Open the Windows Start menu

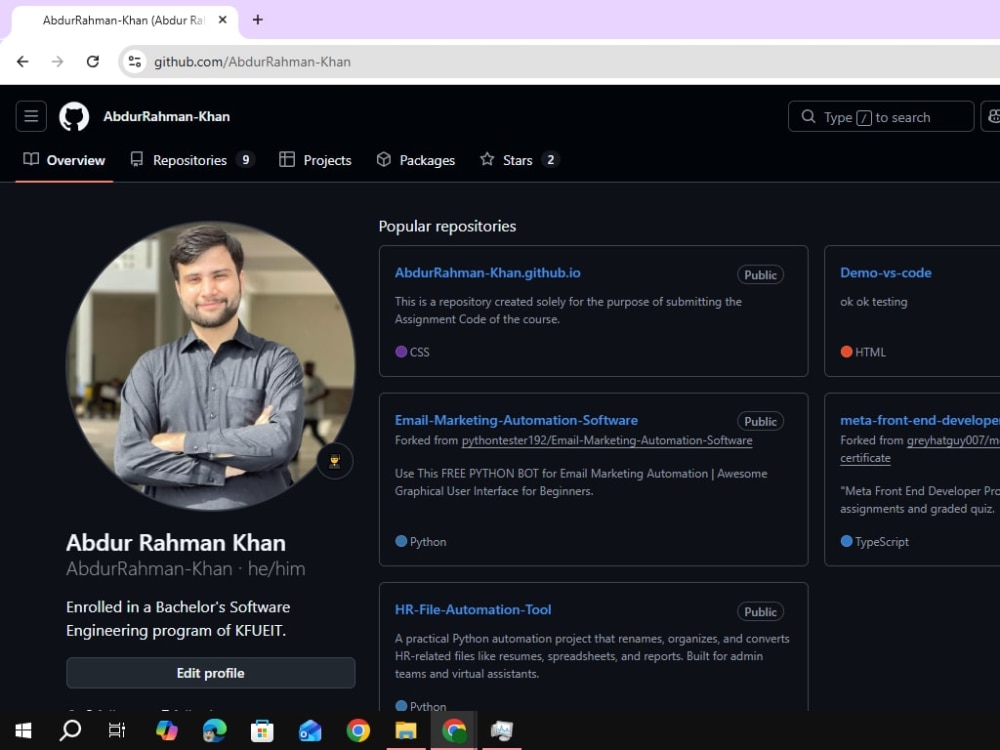23,730
